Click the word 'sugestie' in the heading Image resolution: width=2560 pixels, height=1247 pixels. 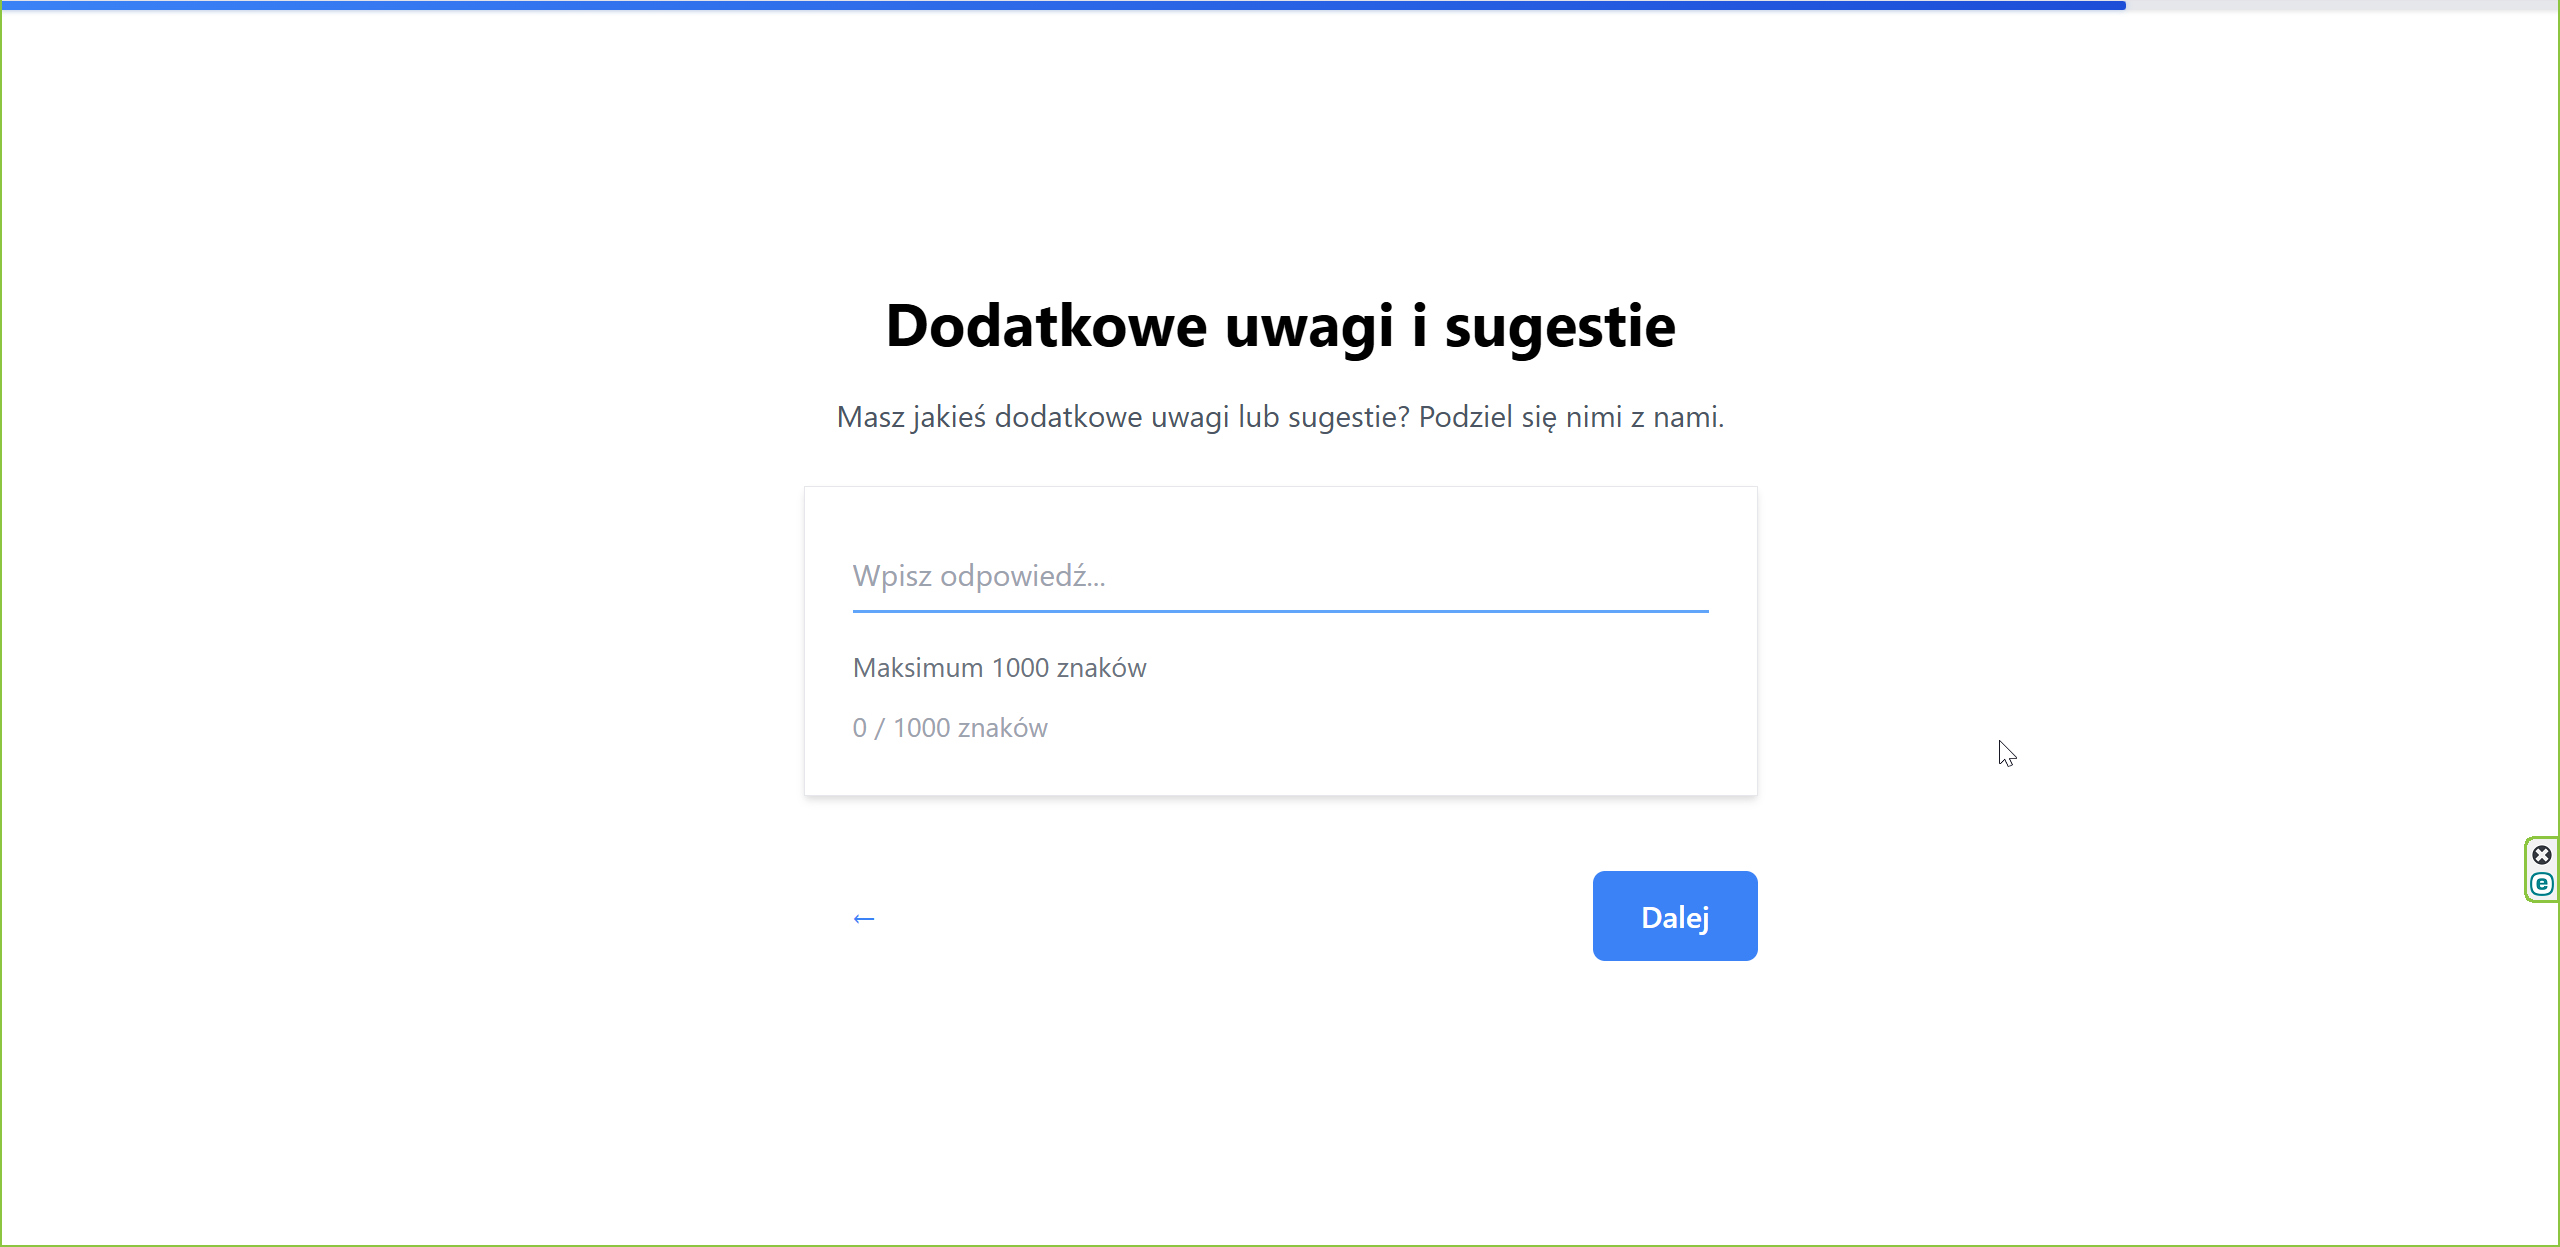[x=1559, y=326]
